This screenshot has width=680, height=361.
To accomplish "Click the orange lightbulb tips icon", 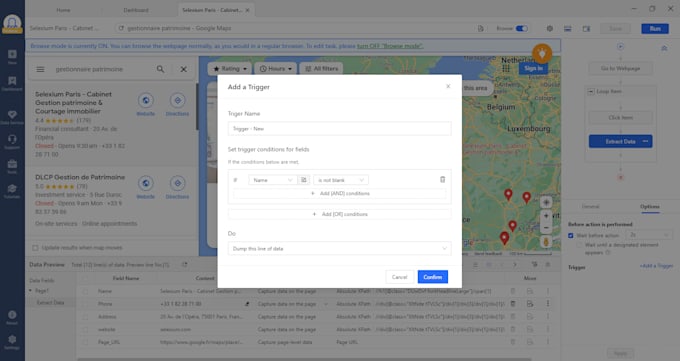I will pos(542,53).
